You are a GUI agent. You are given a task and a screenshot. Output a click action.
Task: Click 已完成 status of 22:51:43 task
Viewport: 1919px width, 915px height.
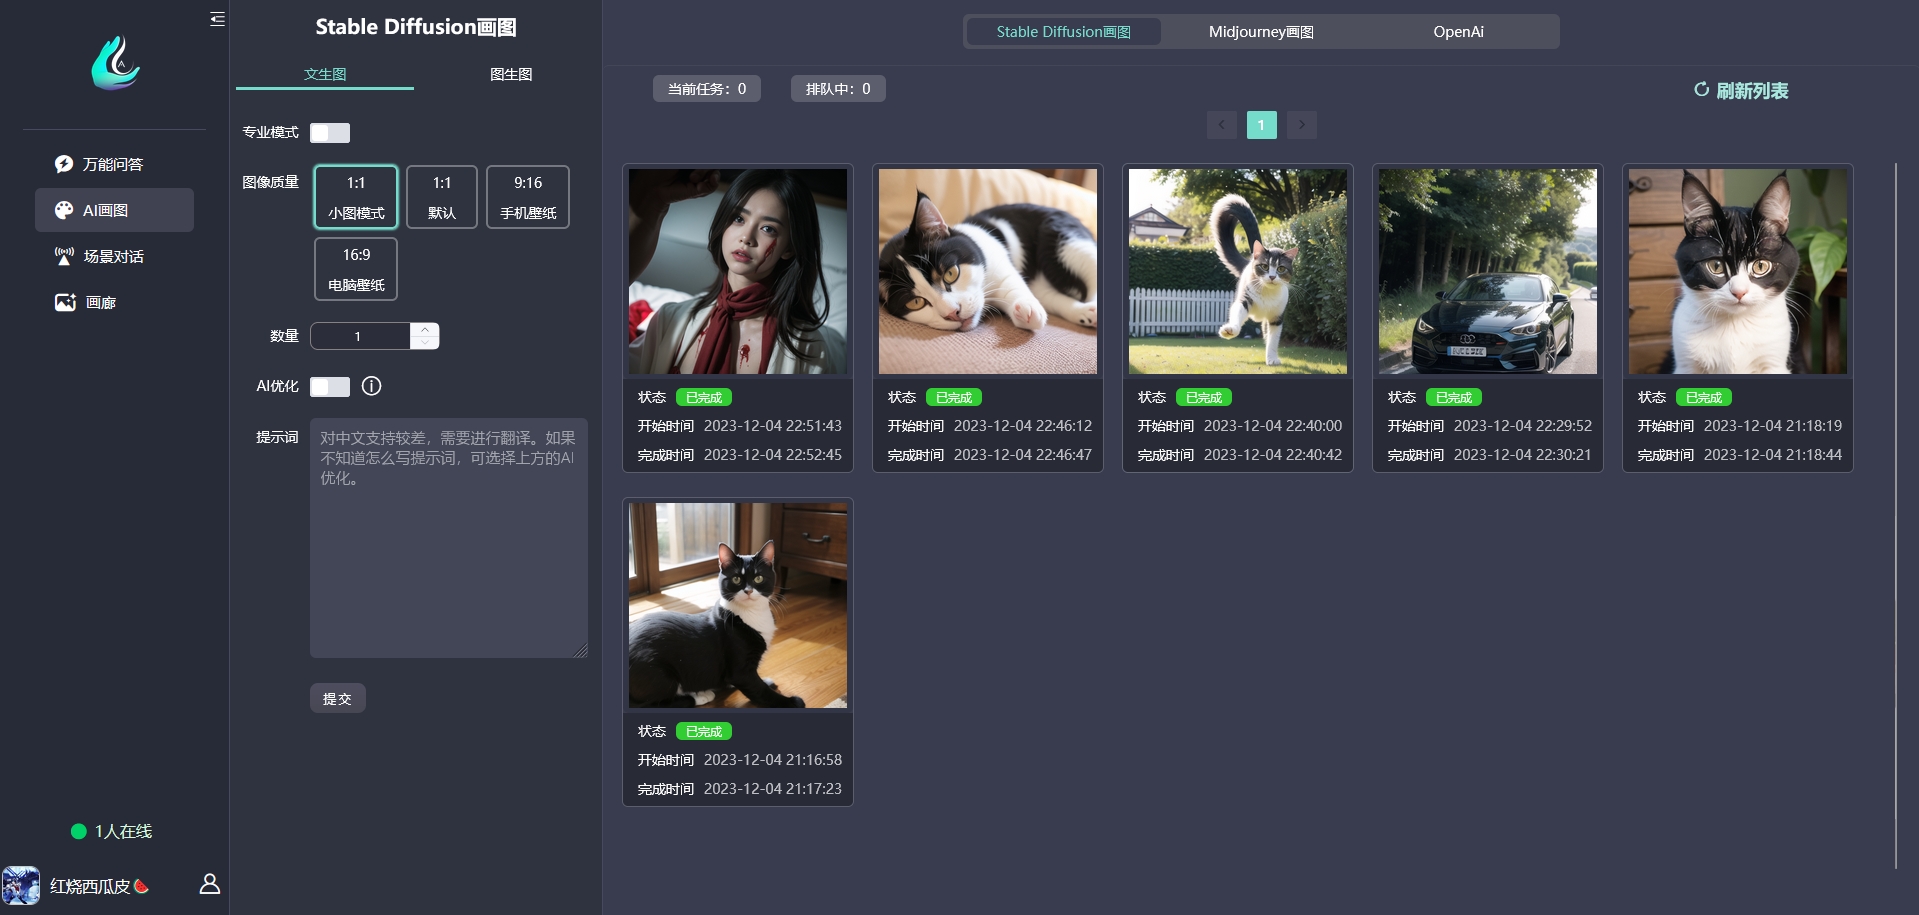(x=704, y=397)
